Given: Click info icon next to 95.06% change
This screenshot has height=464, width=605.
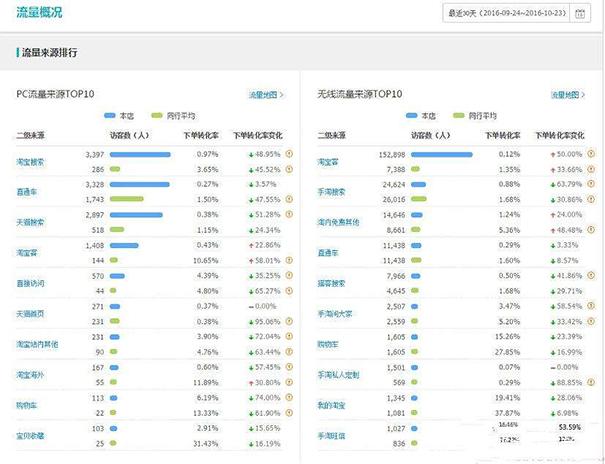Looking at the screenshot, I should point(289,321).
